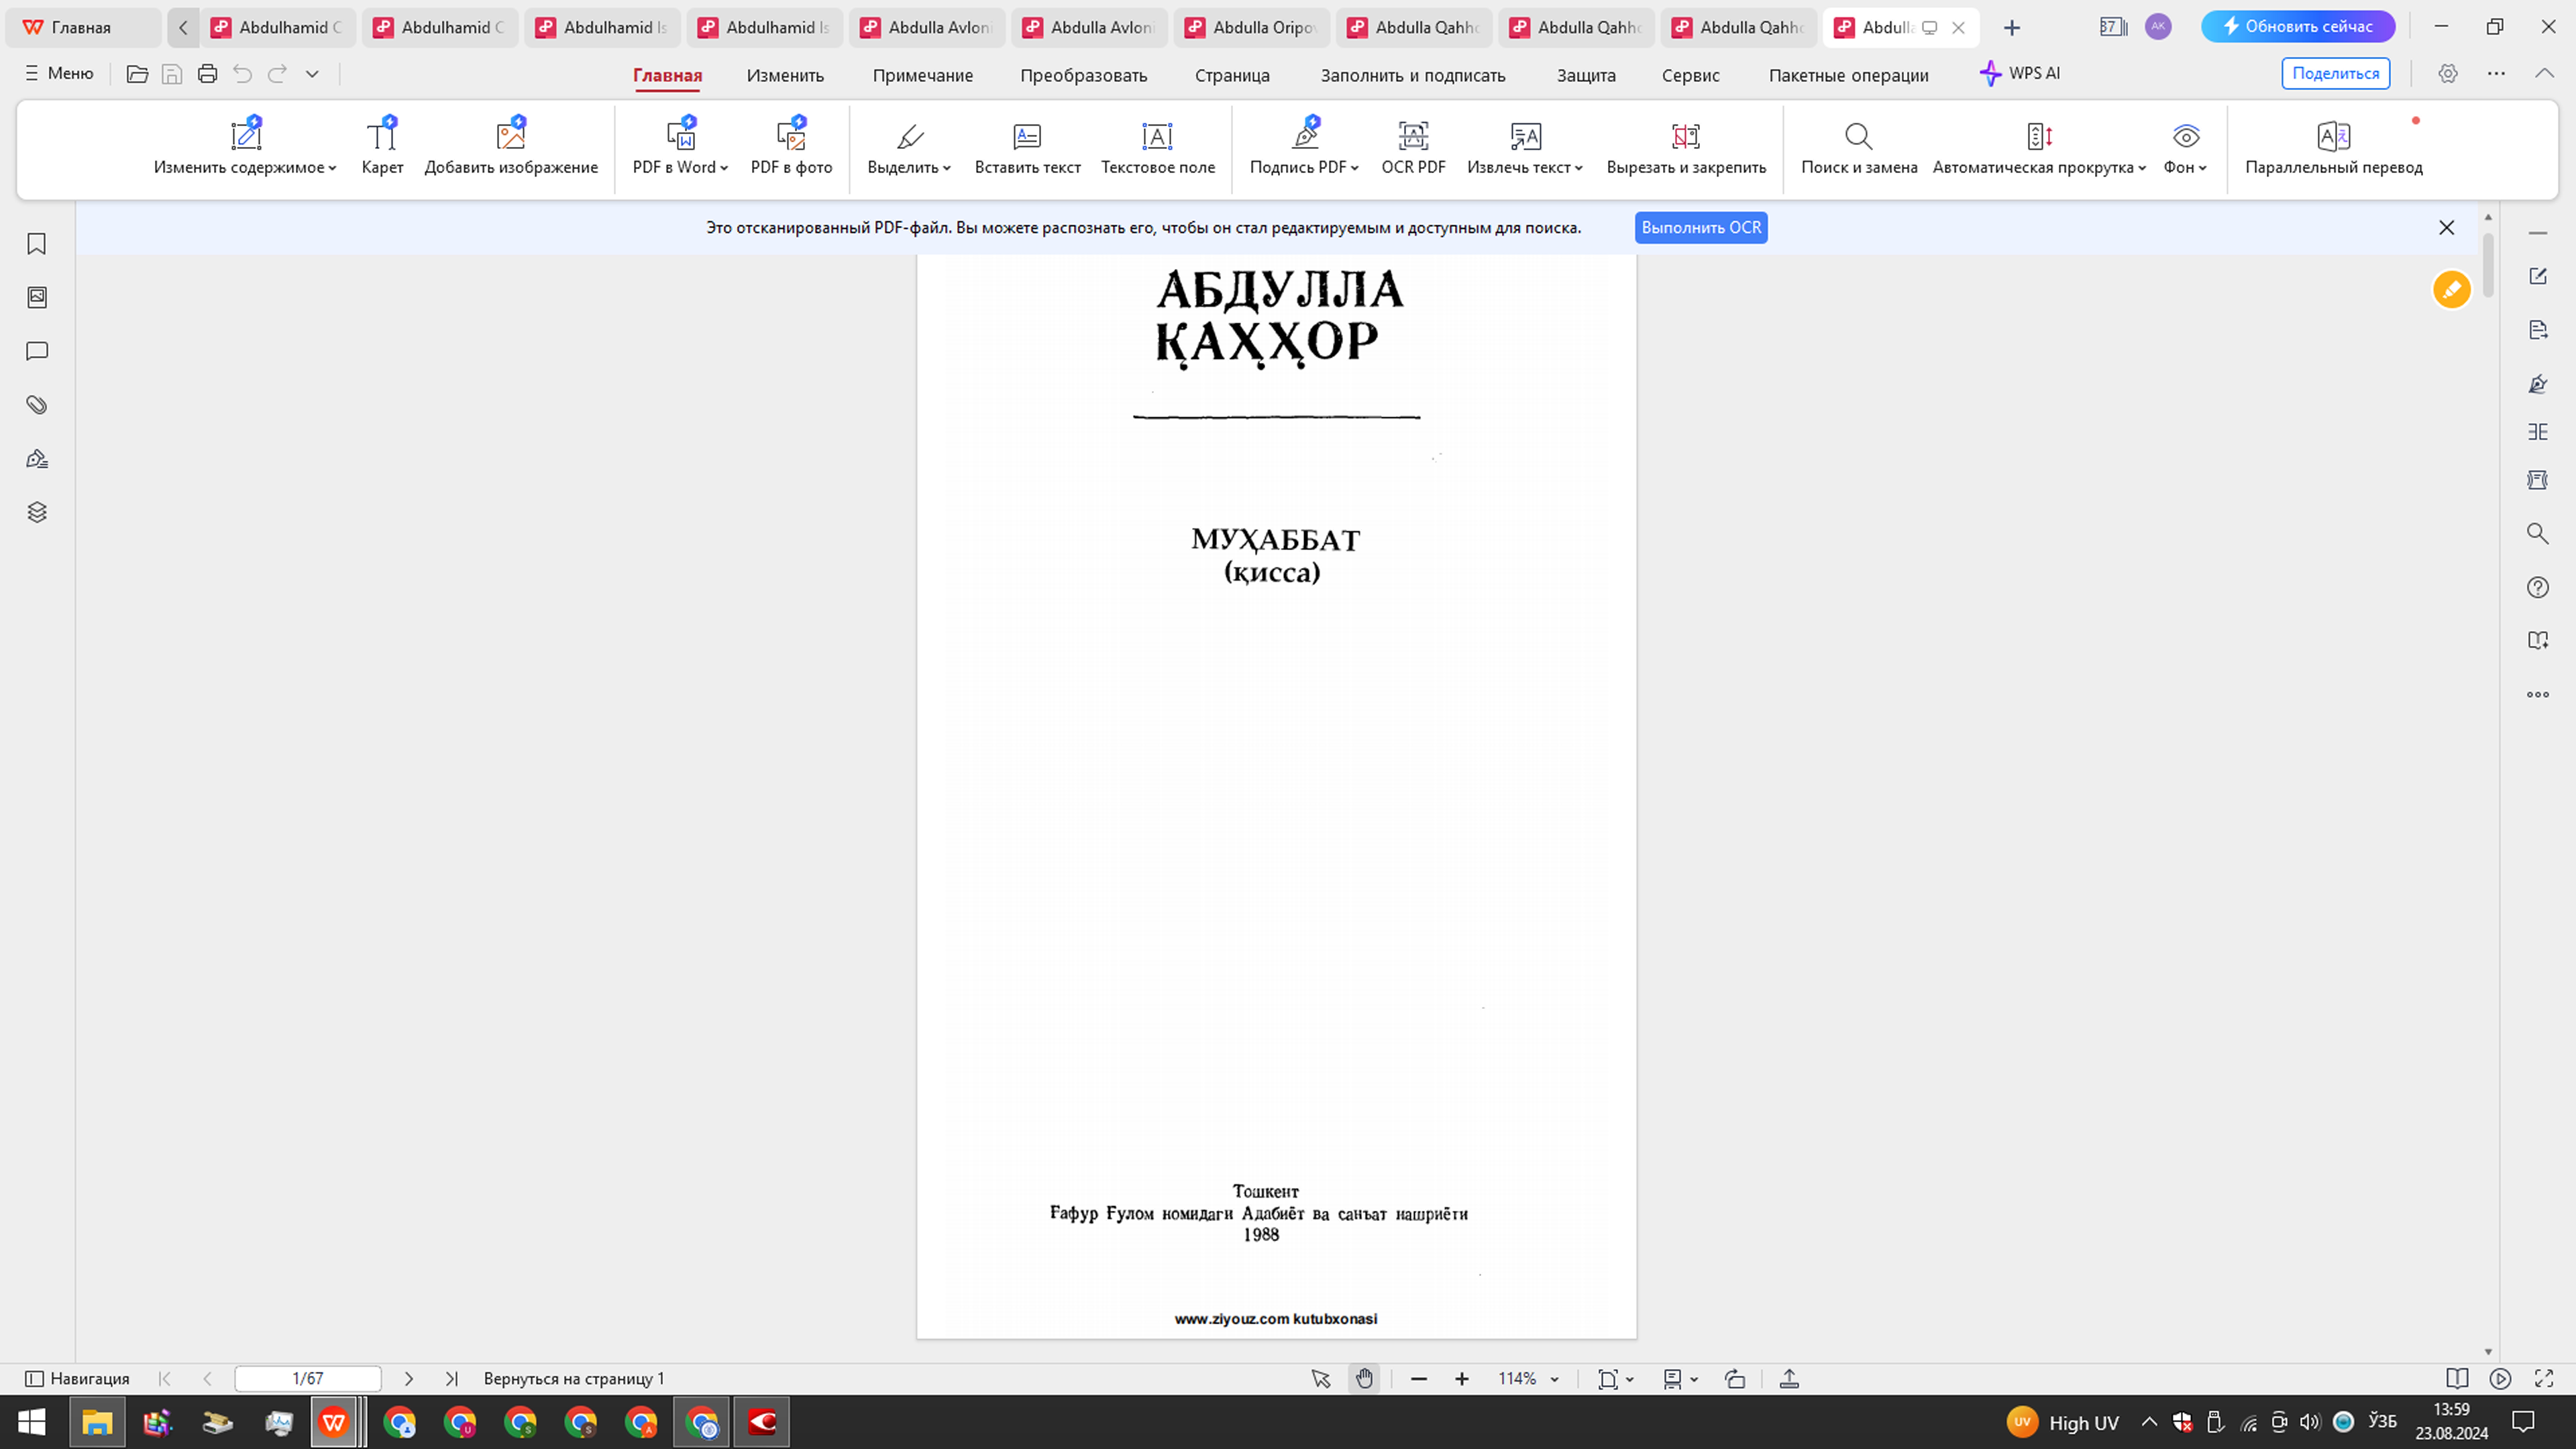Select the Caret (Карет) tool
Viewport: 2576px width, 1449px height.
382,146
